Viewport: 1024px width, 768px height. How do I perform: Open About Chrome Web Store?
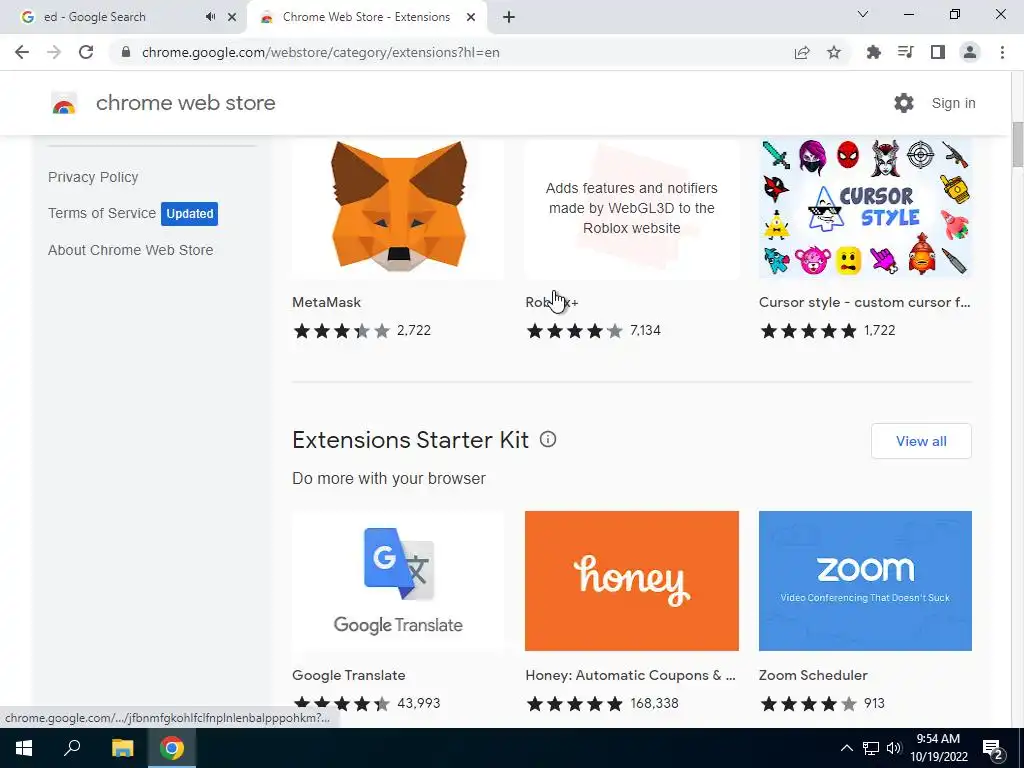point(131,250)
